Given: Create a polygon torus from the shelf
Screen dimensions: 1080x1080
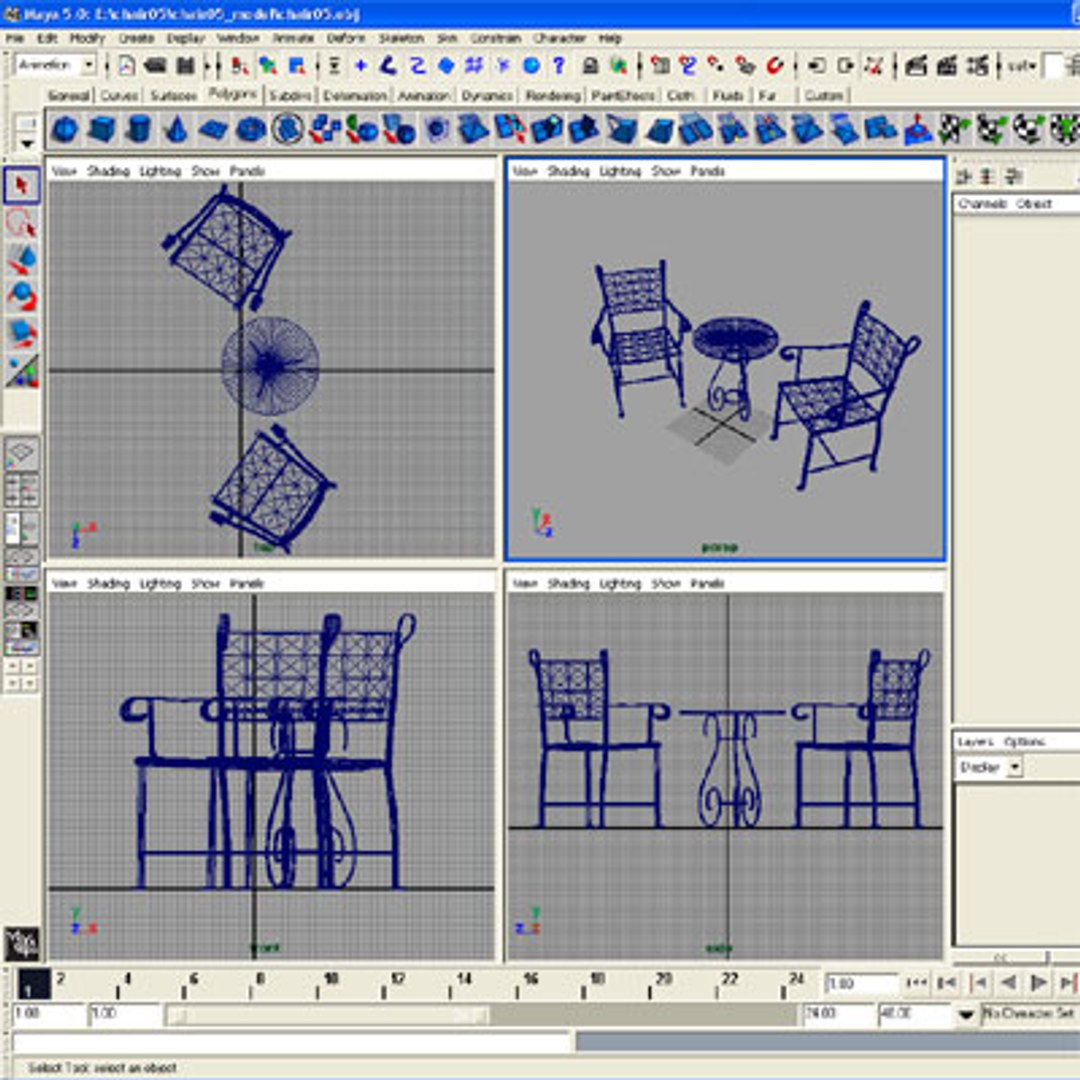Looking at the screenshot, I should pos(251,129).
